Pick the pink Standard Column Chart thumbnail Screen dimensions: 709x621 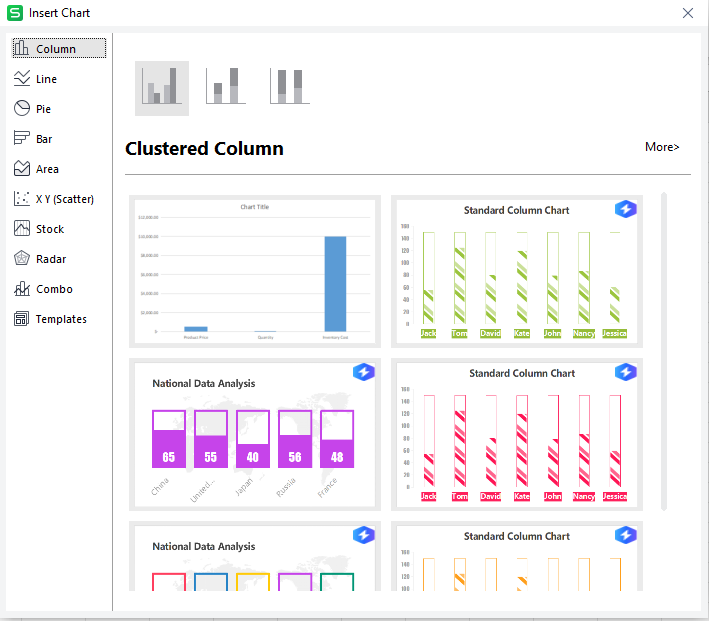[517, 434]
